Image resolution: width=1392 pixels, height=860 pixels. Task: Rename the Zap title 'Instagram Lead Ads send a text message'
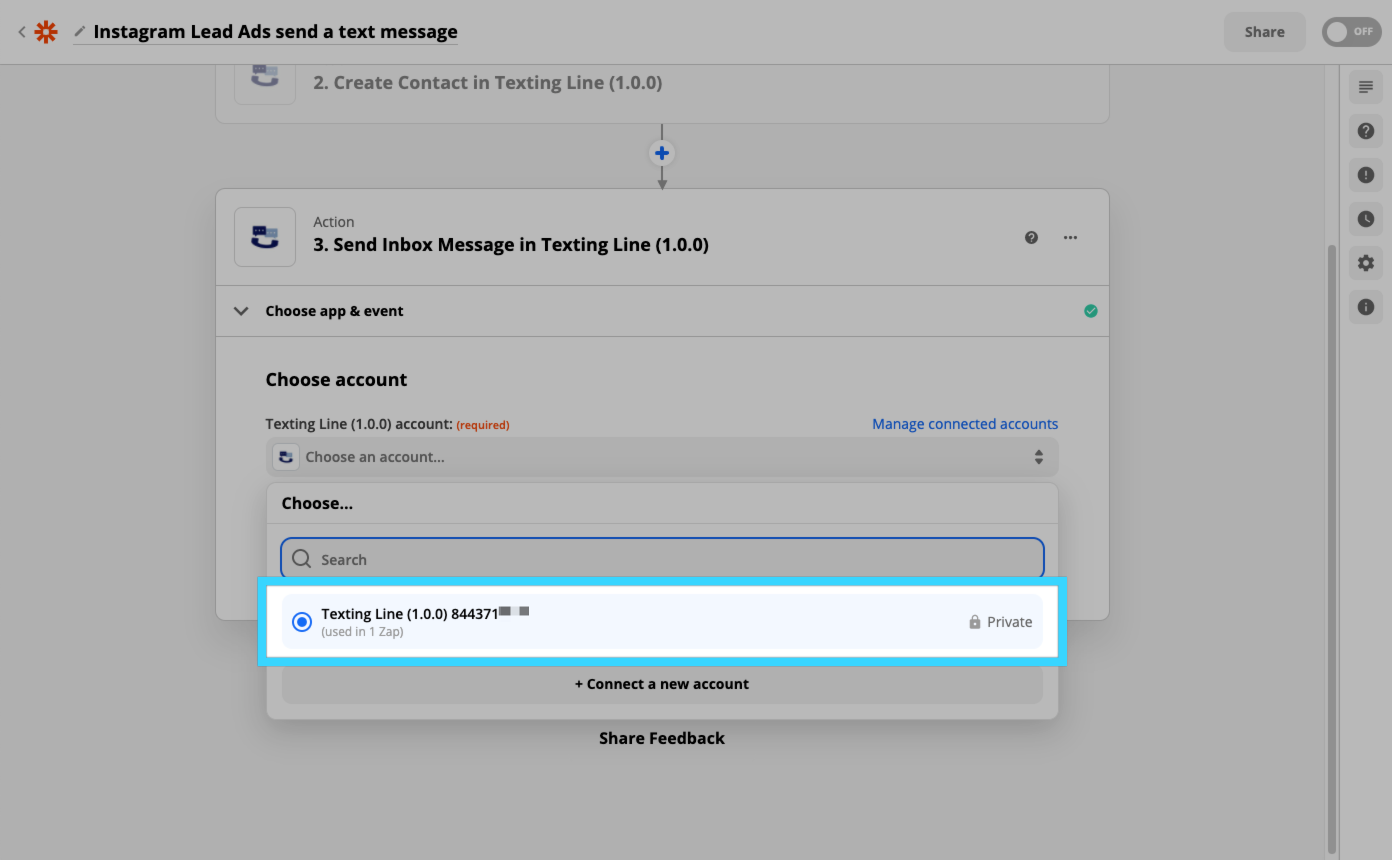tap(275, 32)
